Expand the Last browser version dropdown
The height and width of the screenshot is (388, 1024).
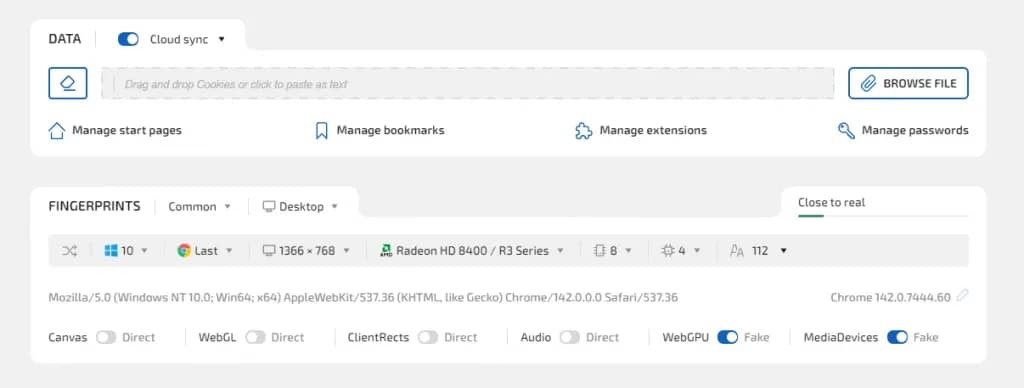coord(205,251)
